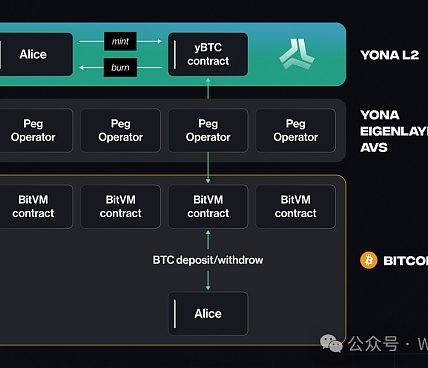The height and width of the screenshot is (368, 428).
Task: Click the YONA L2 heading text
Action: pyautogui.click(x=389, y=55)
